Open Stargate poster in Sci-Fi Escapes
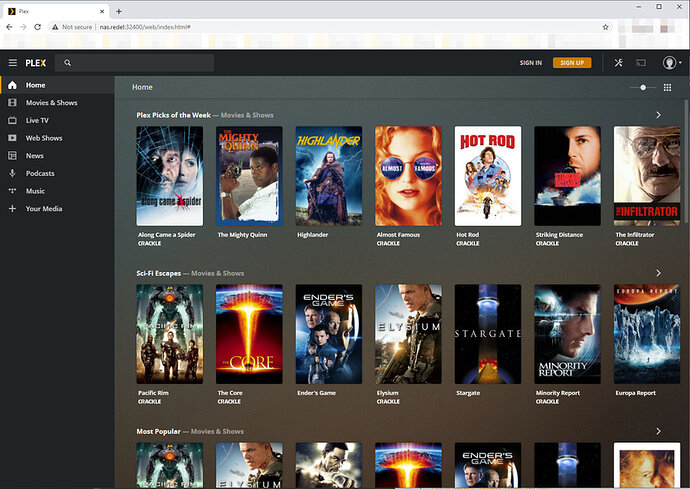Image resolution: width=690 pixels, height=489 pixels. click(488, 334)
